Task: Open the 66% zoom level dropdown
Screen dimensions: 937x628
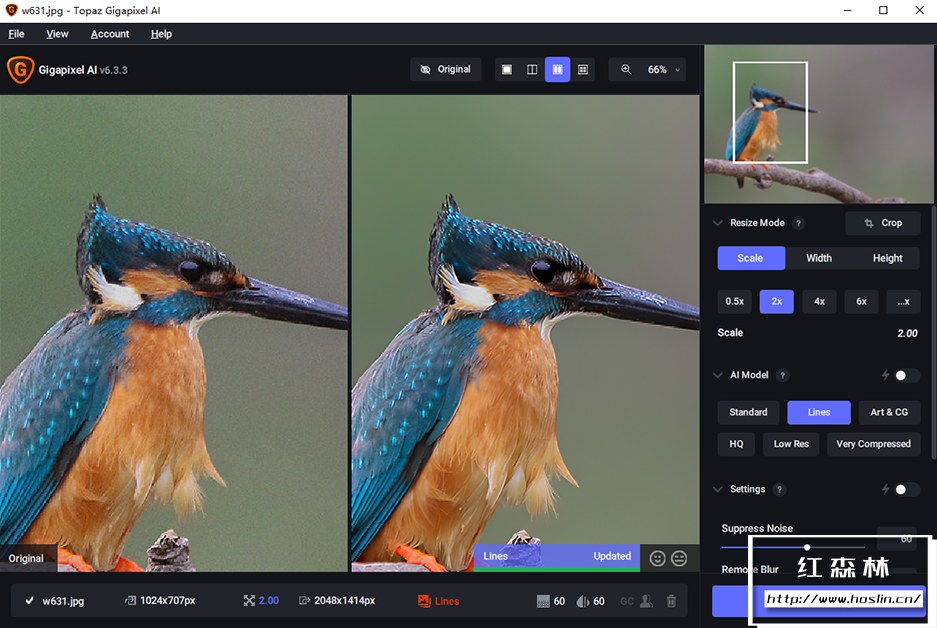Action: click(664, 70)
